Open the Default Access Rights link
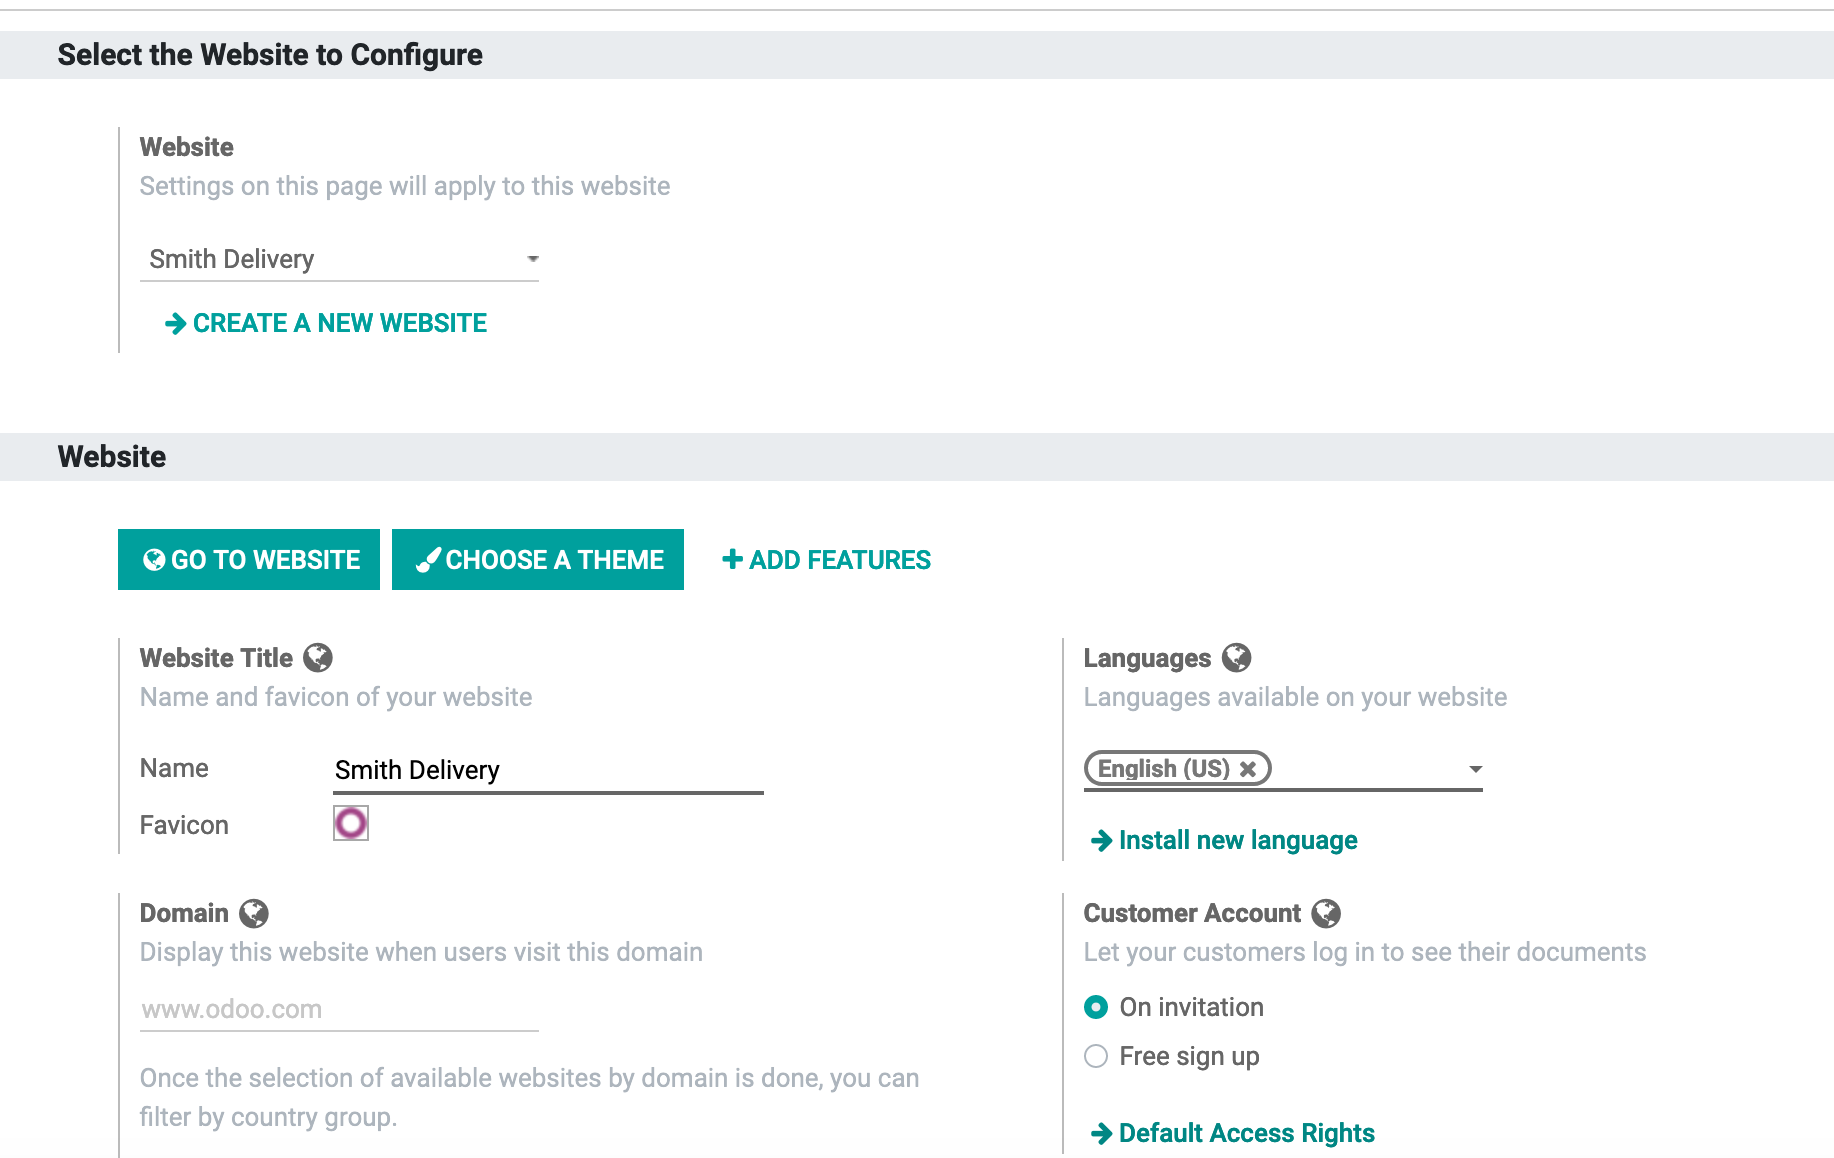The height and width of the screenshot is (1158, 1834). (1246, 1133)
